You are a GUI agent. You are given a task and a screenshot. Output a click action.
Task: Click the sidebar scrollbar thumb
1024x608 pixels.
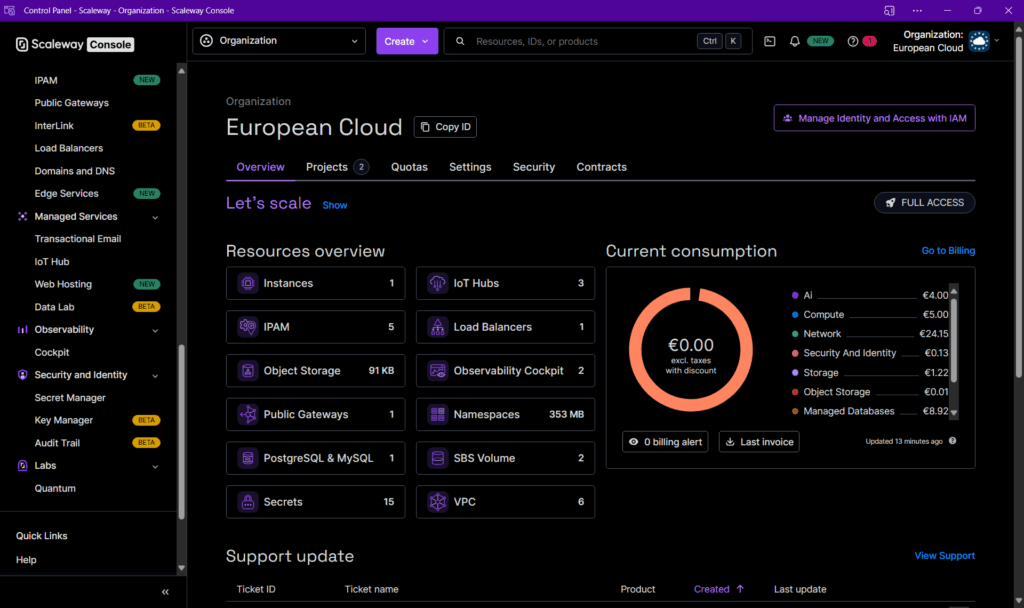(x=182, y=432)
